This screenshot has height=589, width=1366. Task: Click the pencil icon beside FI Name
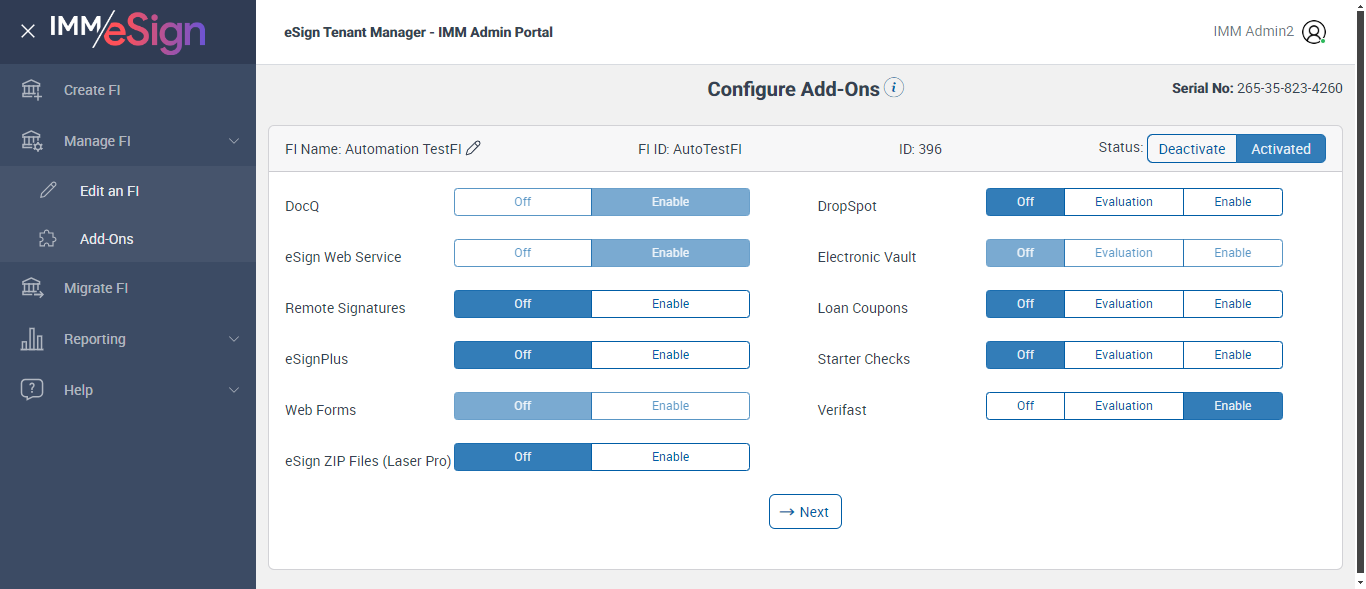(x=474, y=148)
